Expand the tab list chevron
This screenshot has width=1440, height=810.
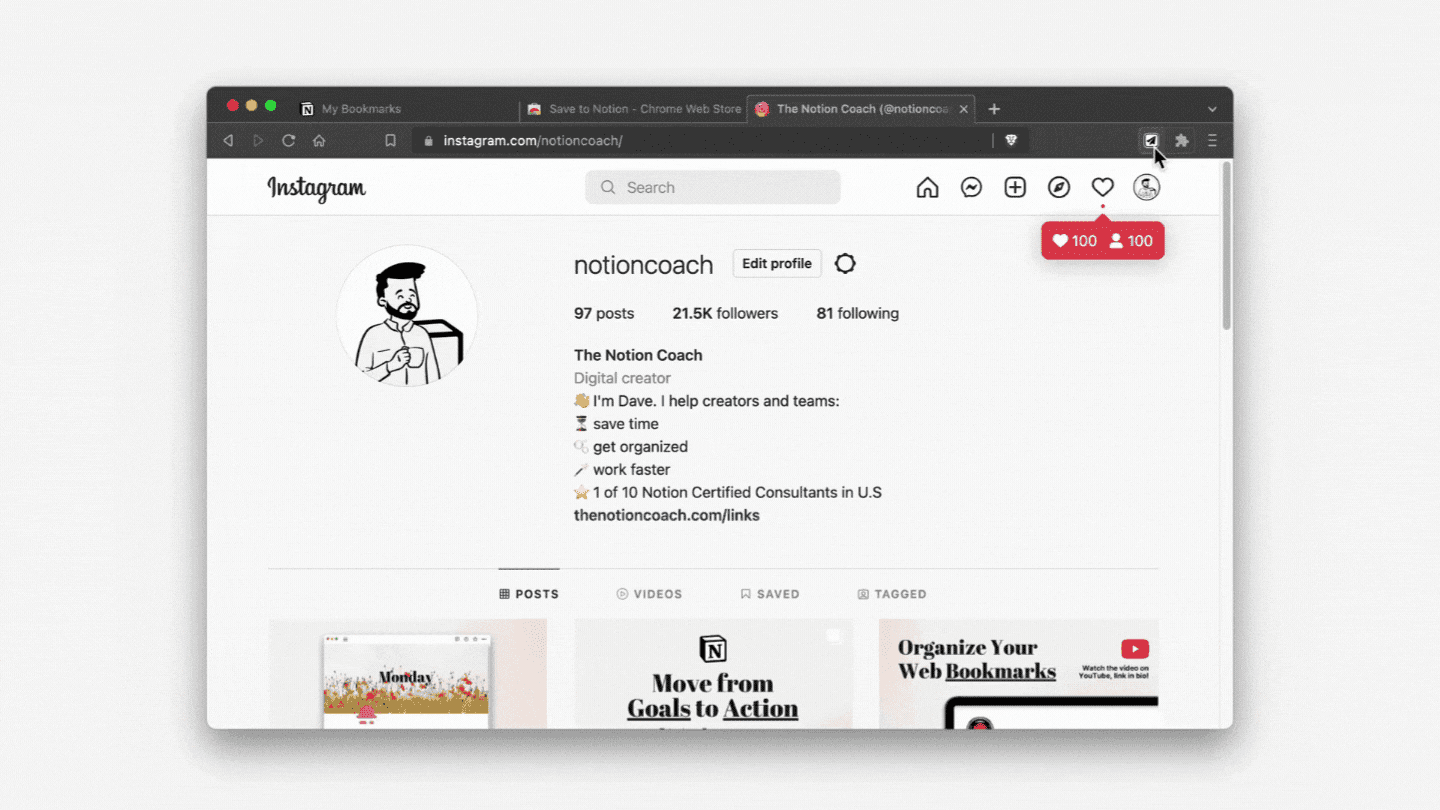pos(1212,109)
